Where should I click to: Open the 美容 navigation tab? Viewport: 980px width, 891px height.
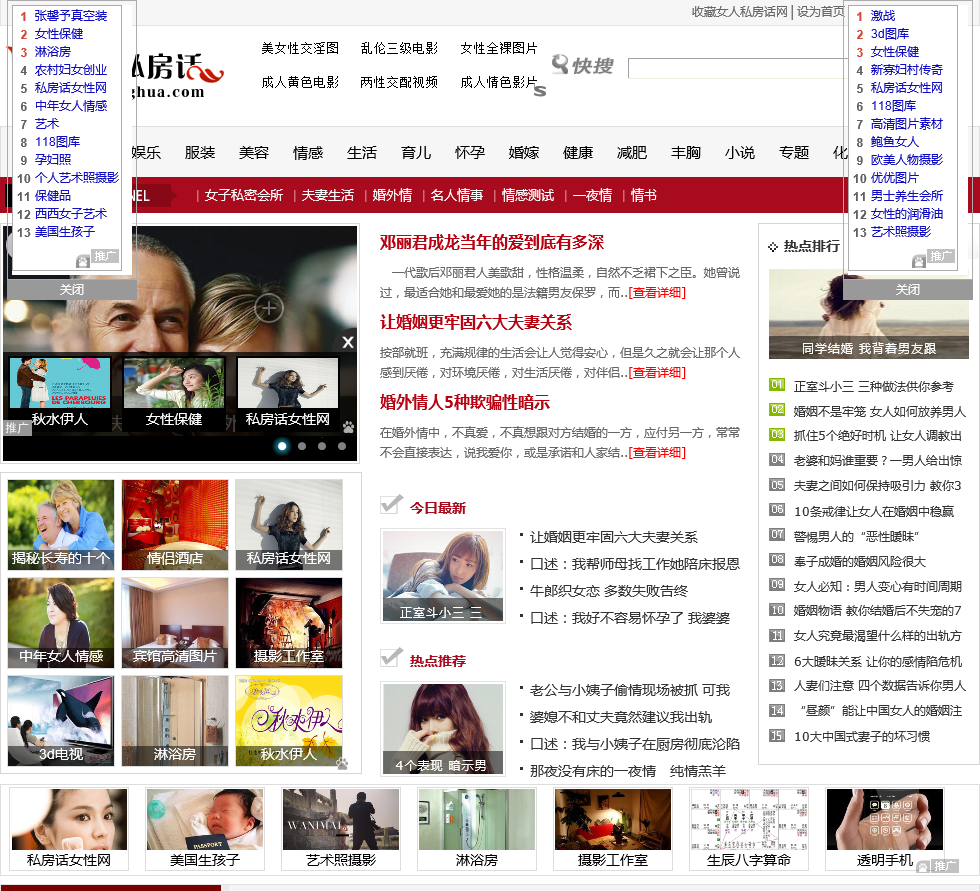coord(254,152)
